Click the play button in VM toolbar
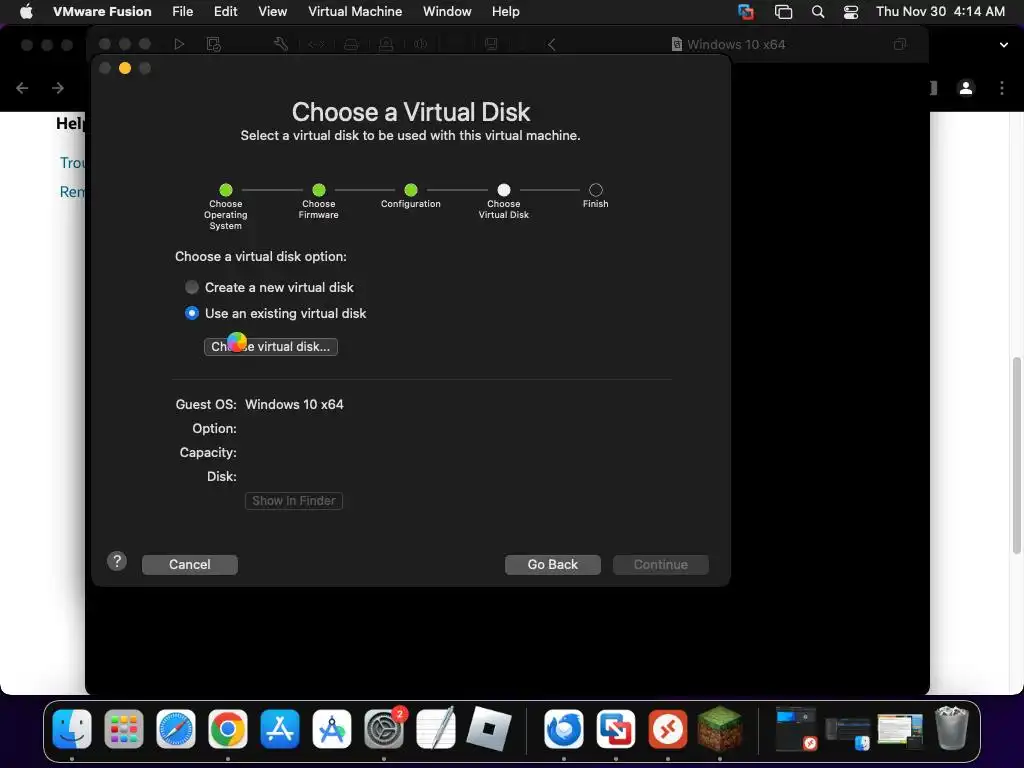Screen dimensions: 1024x768 [179, 44]
